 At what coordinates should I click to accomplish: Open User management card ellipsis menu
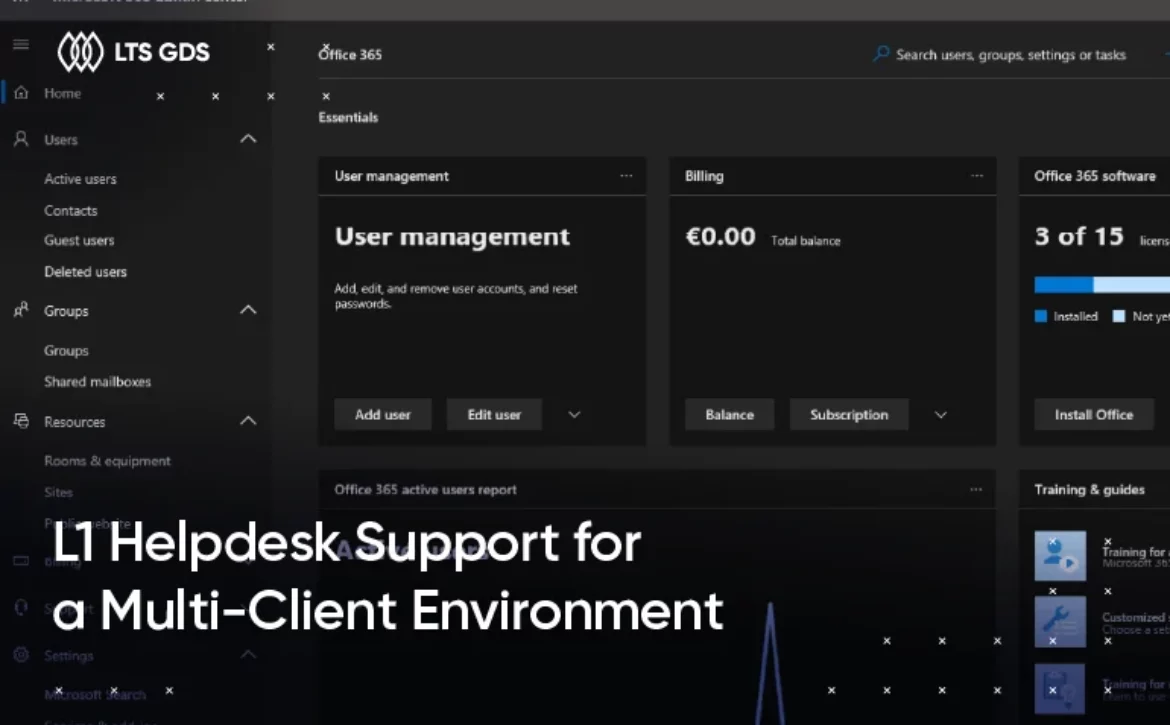tap(626, 176)
